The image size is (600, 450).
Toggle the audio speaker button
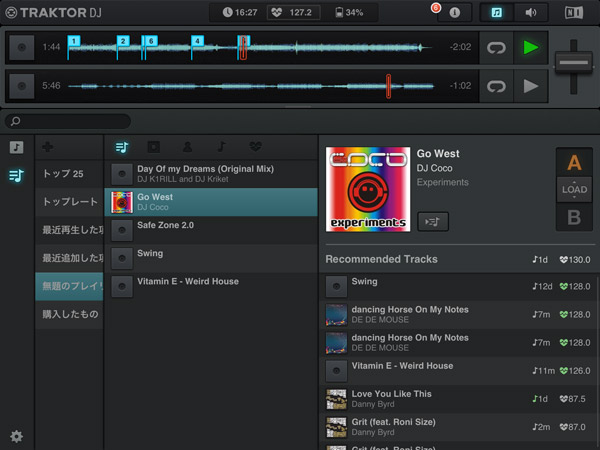(x=531, y=13)
